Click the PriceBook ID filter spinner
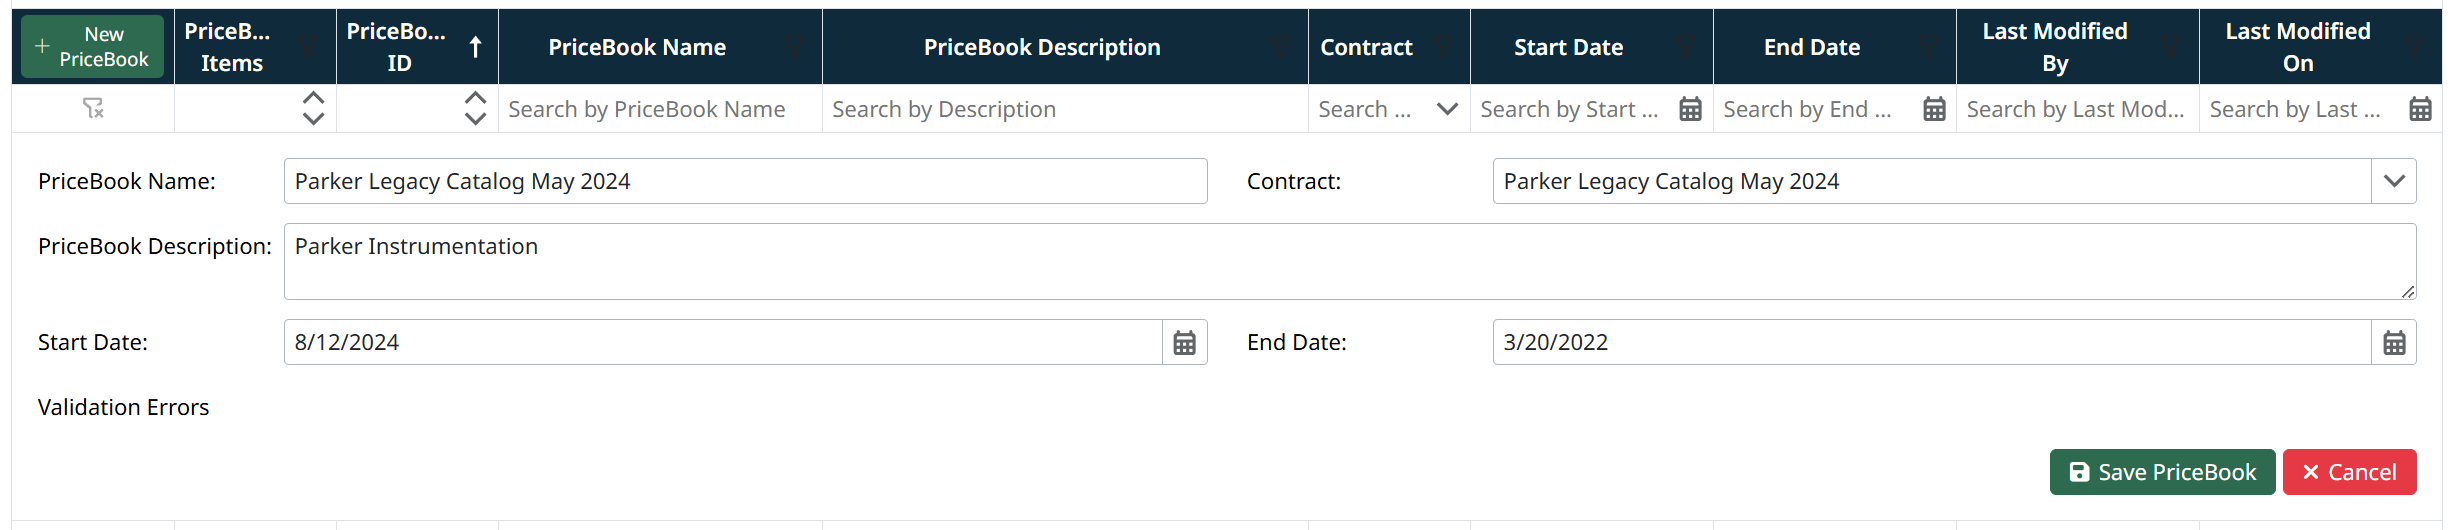Viewport: 2452px width, 530px height. click(x=475, y=108)
